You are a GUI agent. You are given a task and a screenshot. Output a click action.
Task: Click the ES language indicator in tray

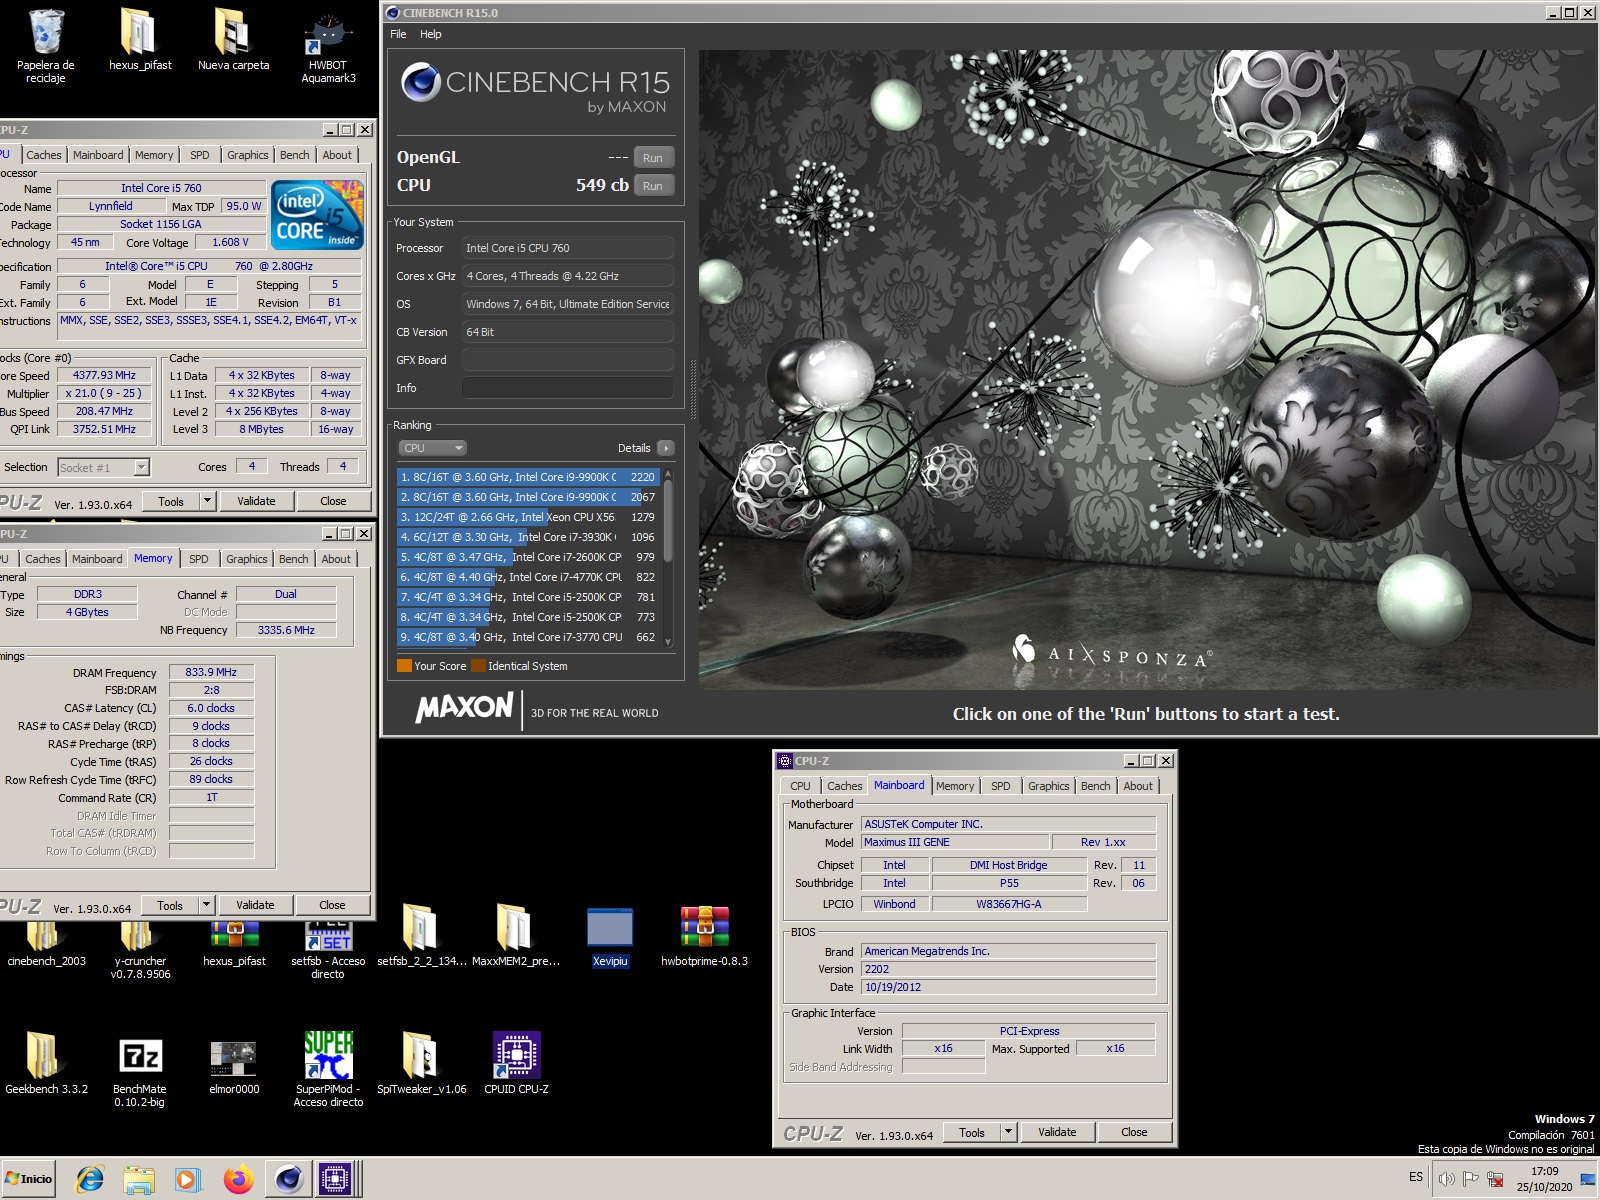pyautogui.click(x=1415, y=1177)
